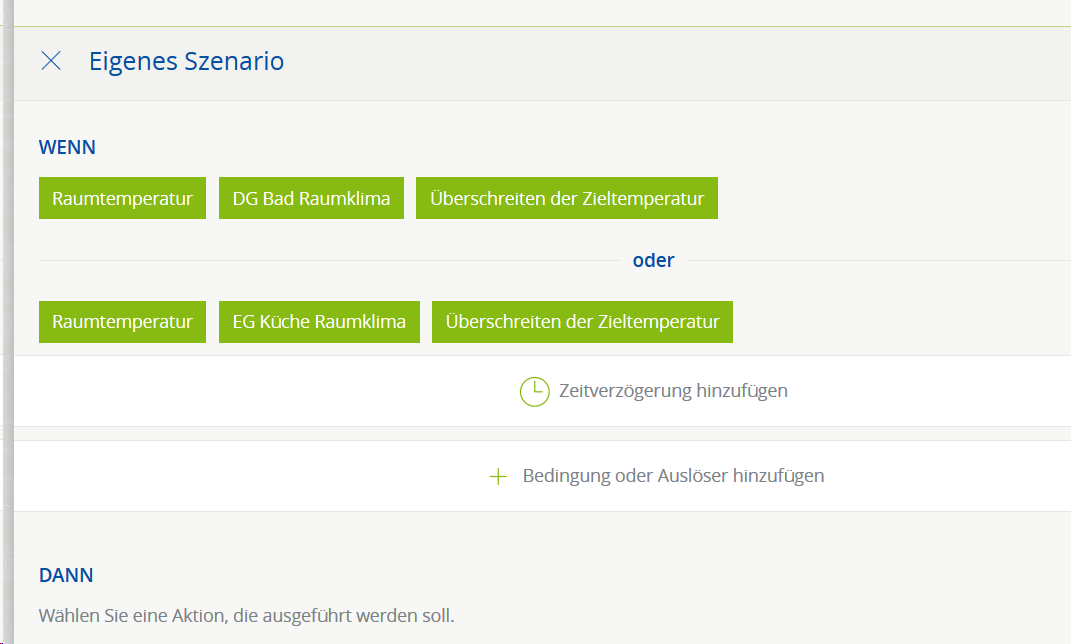1071x644 pixels.
Task: Click the Eigenes Szenario title
Action: [186, 61]
